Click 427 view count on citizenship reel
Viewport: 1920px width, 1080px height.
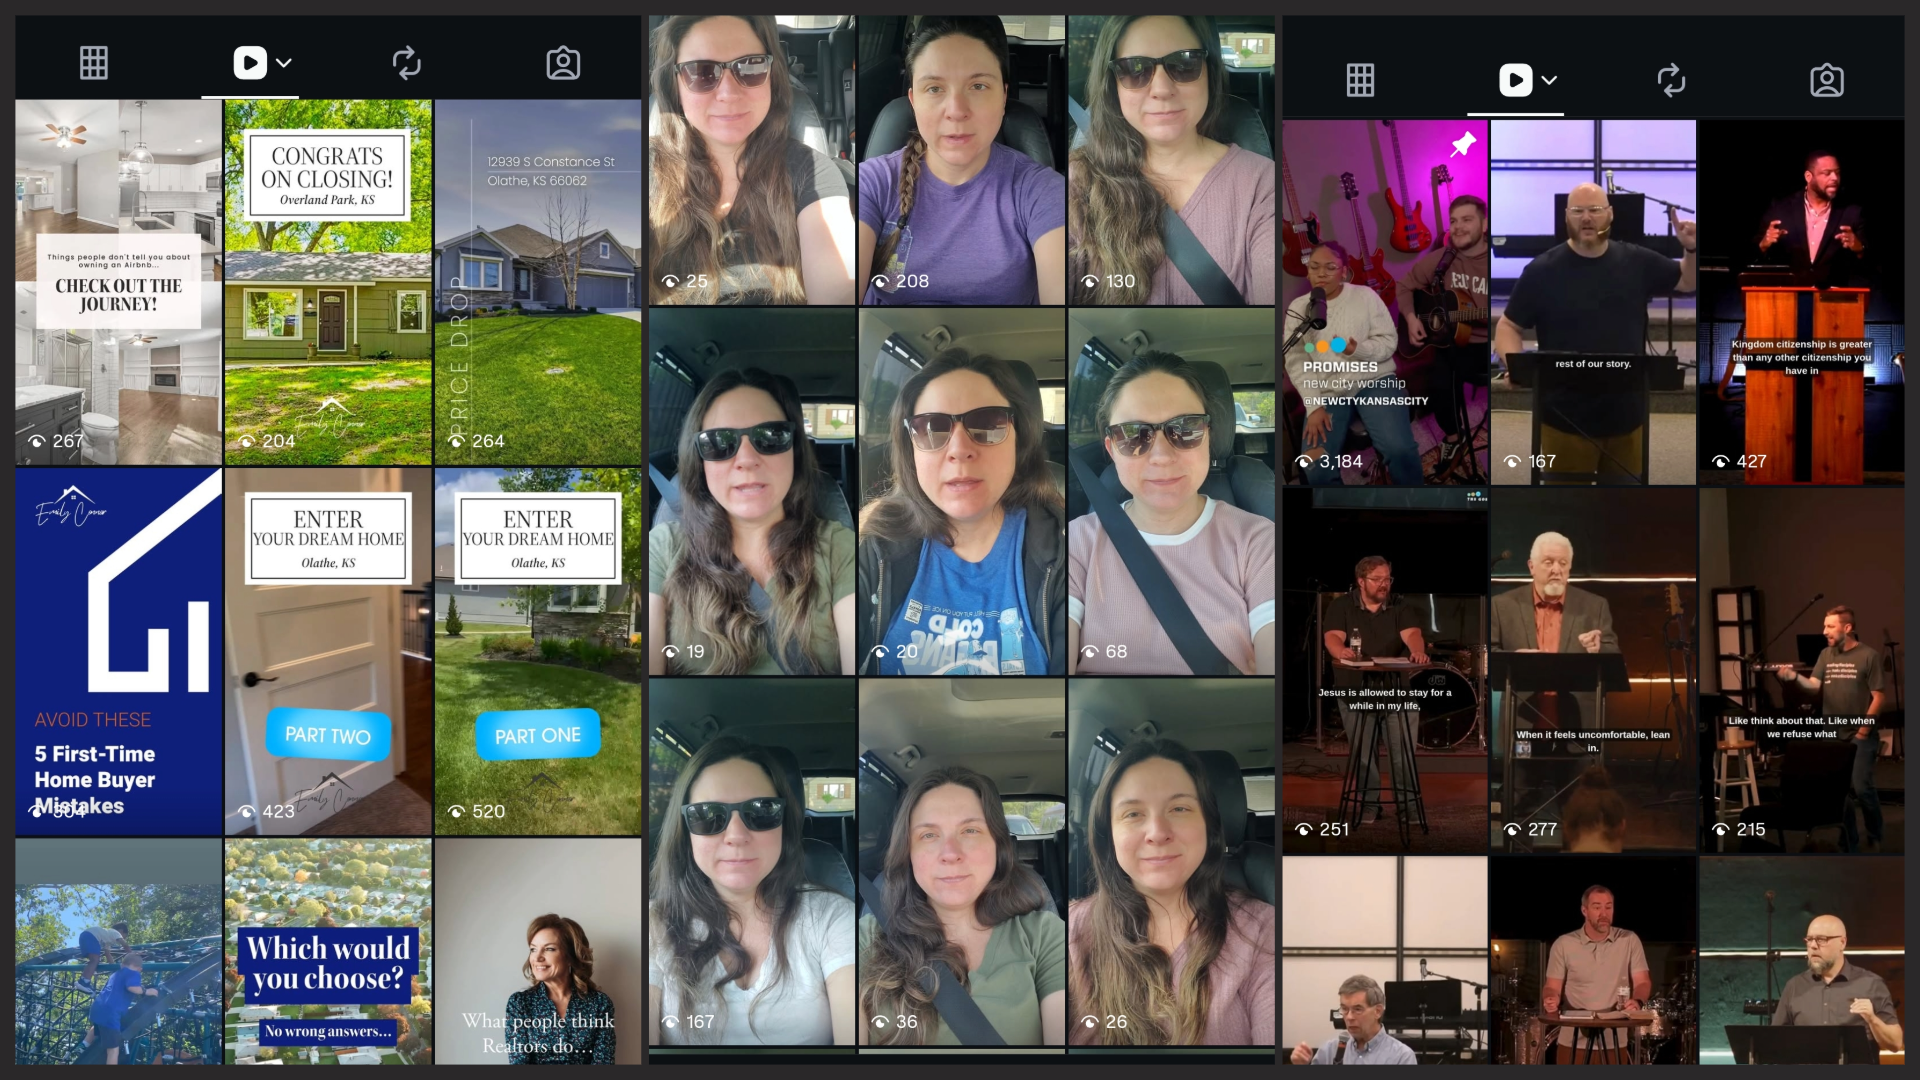1740,462
